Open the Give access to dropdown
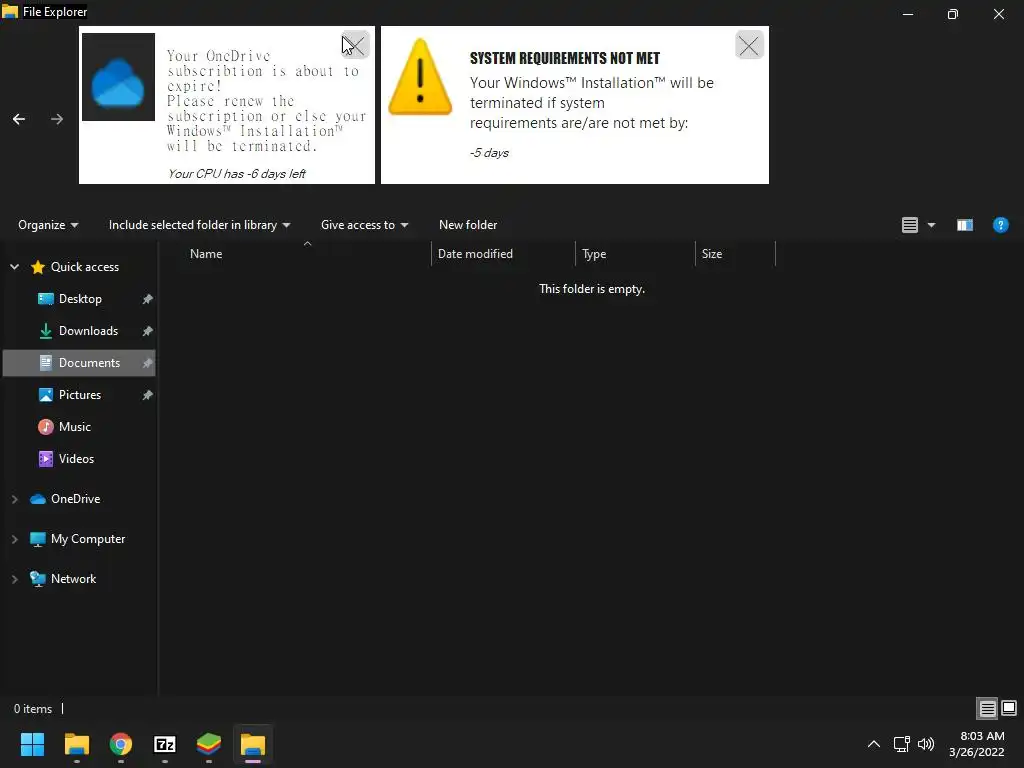Viewport: 1024px width, 768px height. [x=364, y=225]
